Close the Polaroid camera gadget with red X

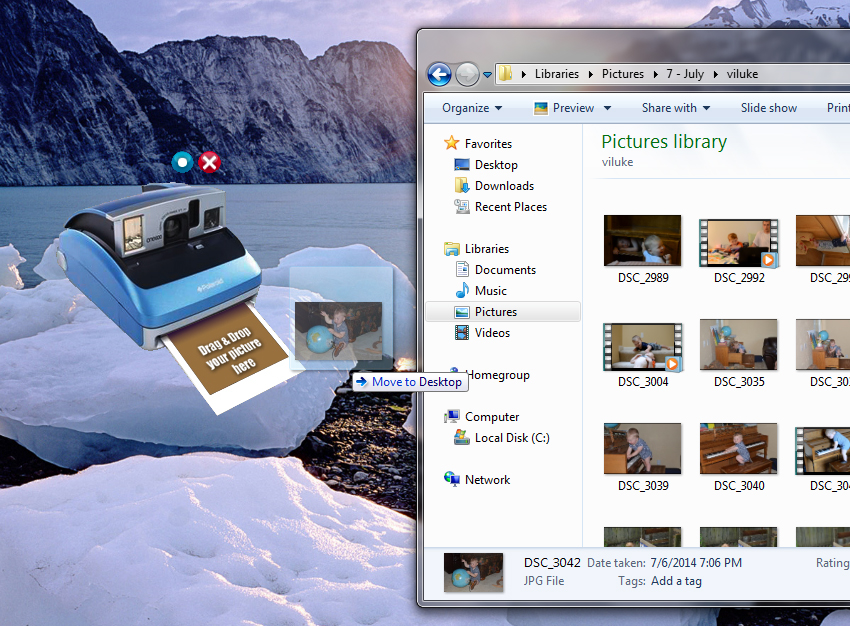pyautogui.click(x=208, y=161)
